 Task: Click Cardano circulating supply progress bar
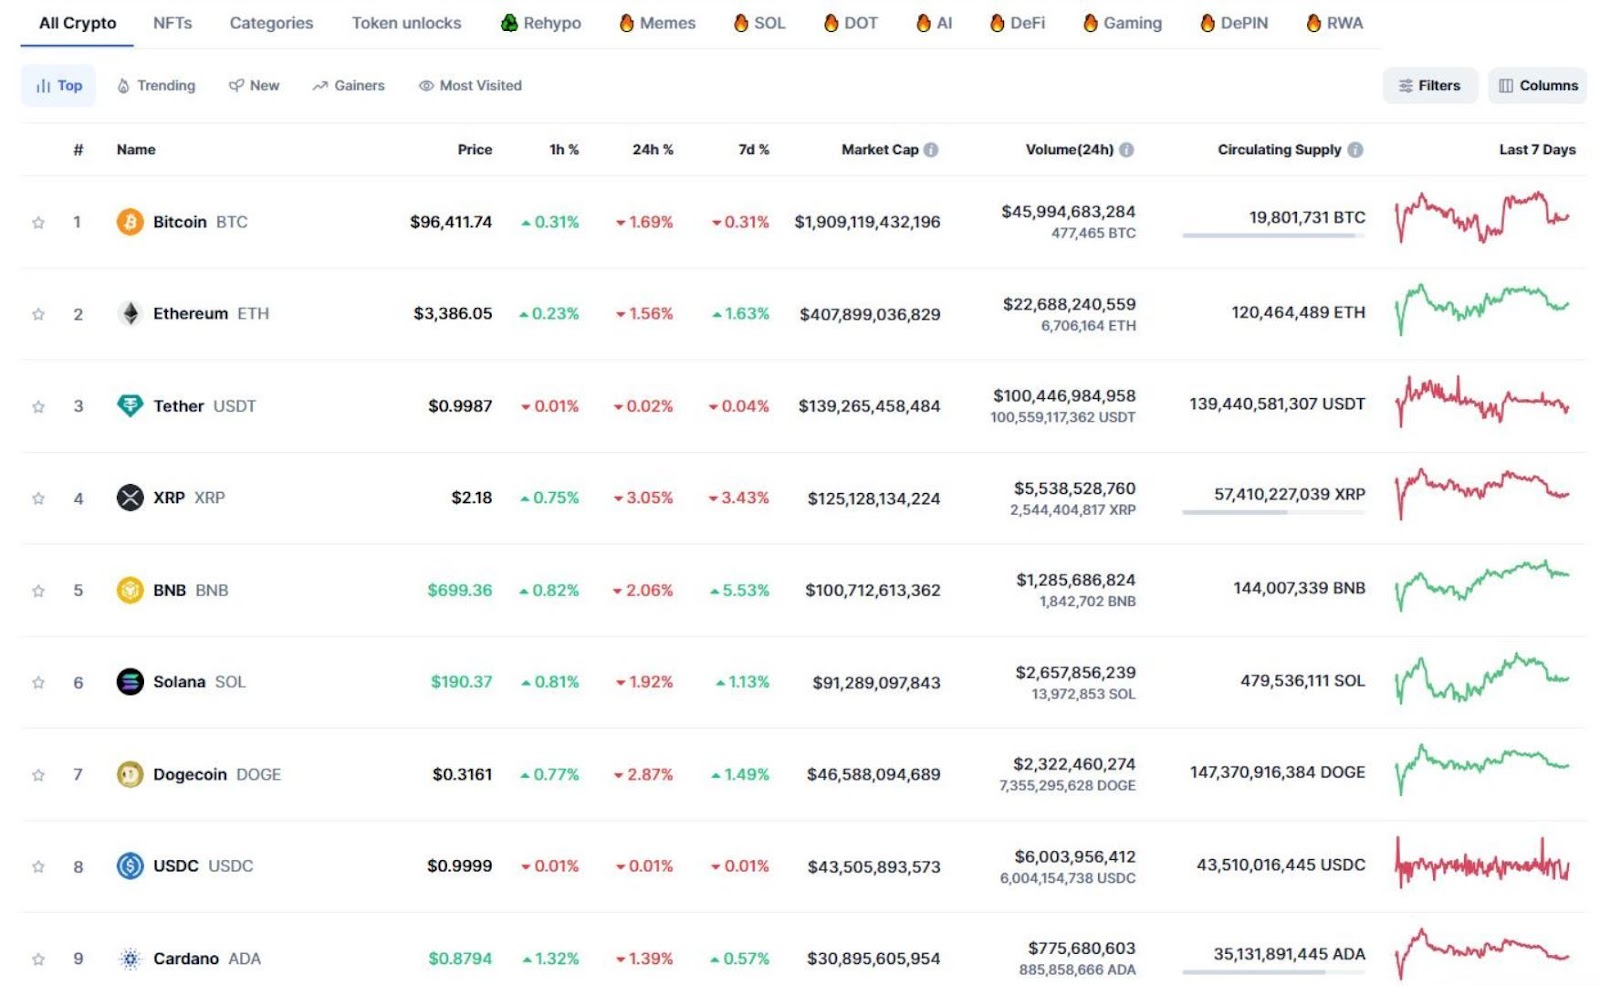pos(1273,972)
